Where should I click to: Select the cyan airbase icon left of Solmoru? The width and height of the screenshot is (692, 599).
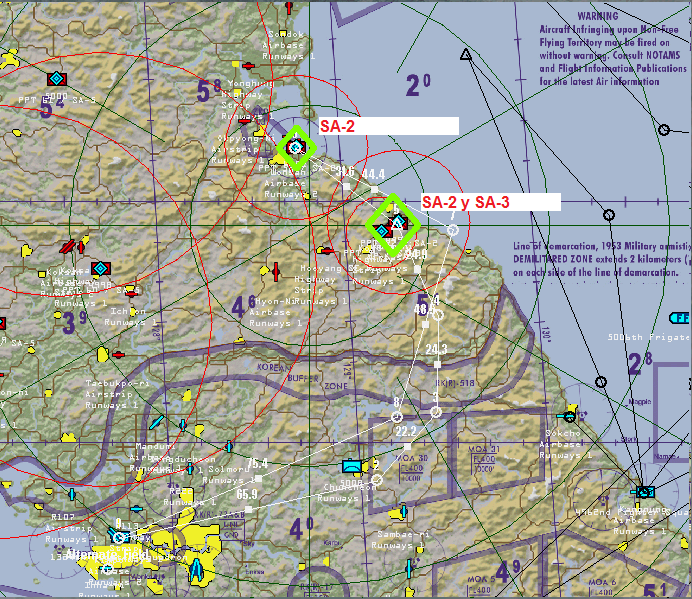190,468
